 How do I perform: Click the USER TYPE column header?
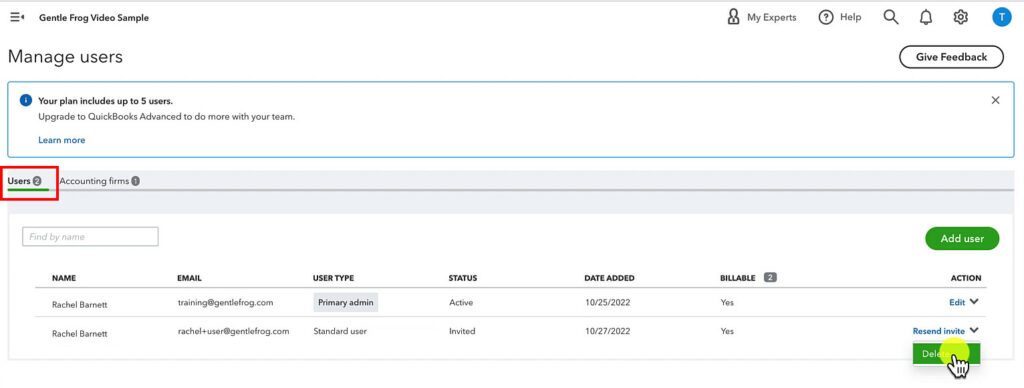click(x=333, y=278)
